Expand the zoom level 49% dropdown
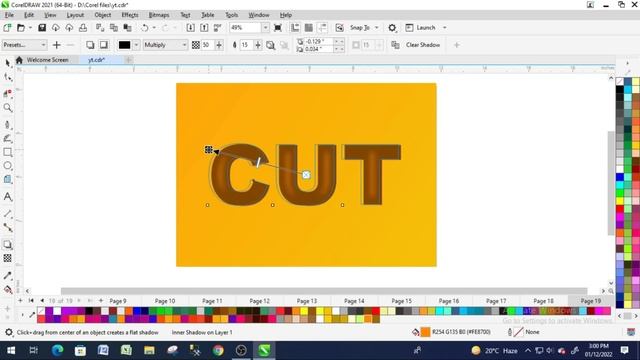This screenshot has height=360, width=640. pyautogui.click(x=265, y=28)
